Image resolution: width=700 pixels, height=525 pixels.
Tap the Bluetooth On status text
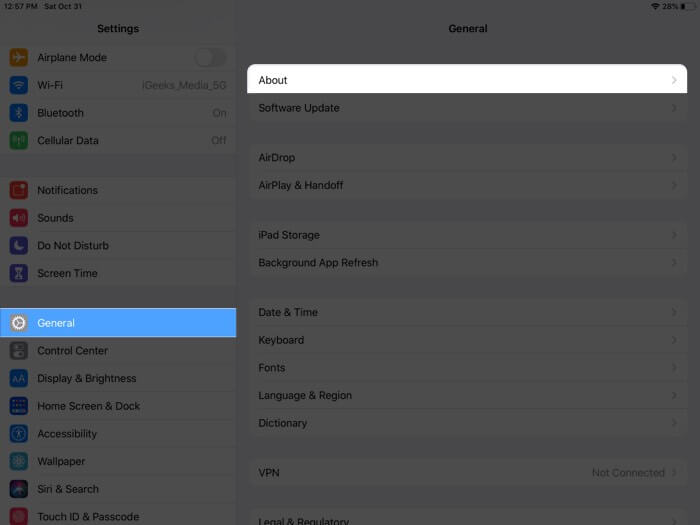point(219,113)
